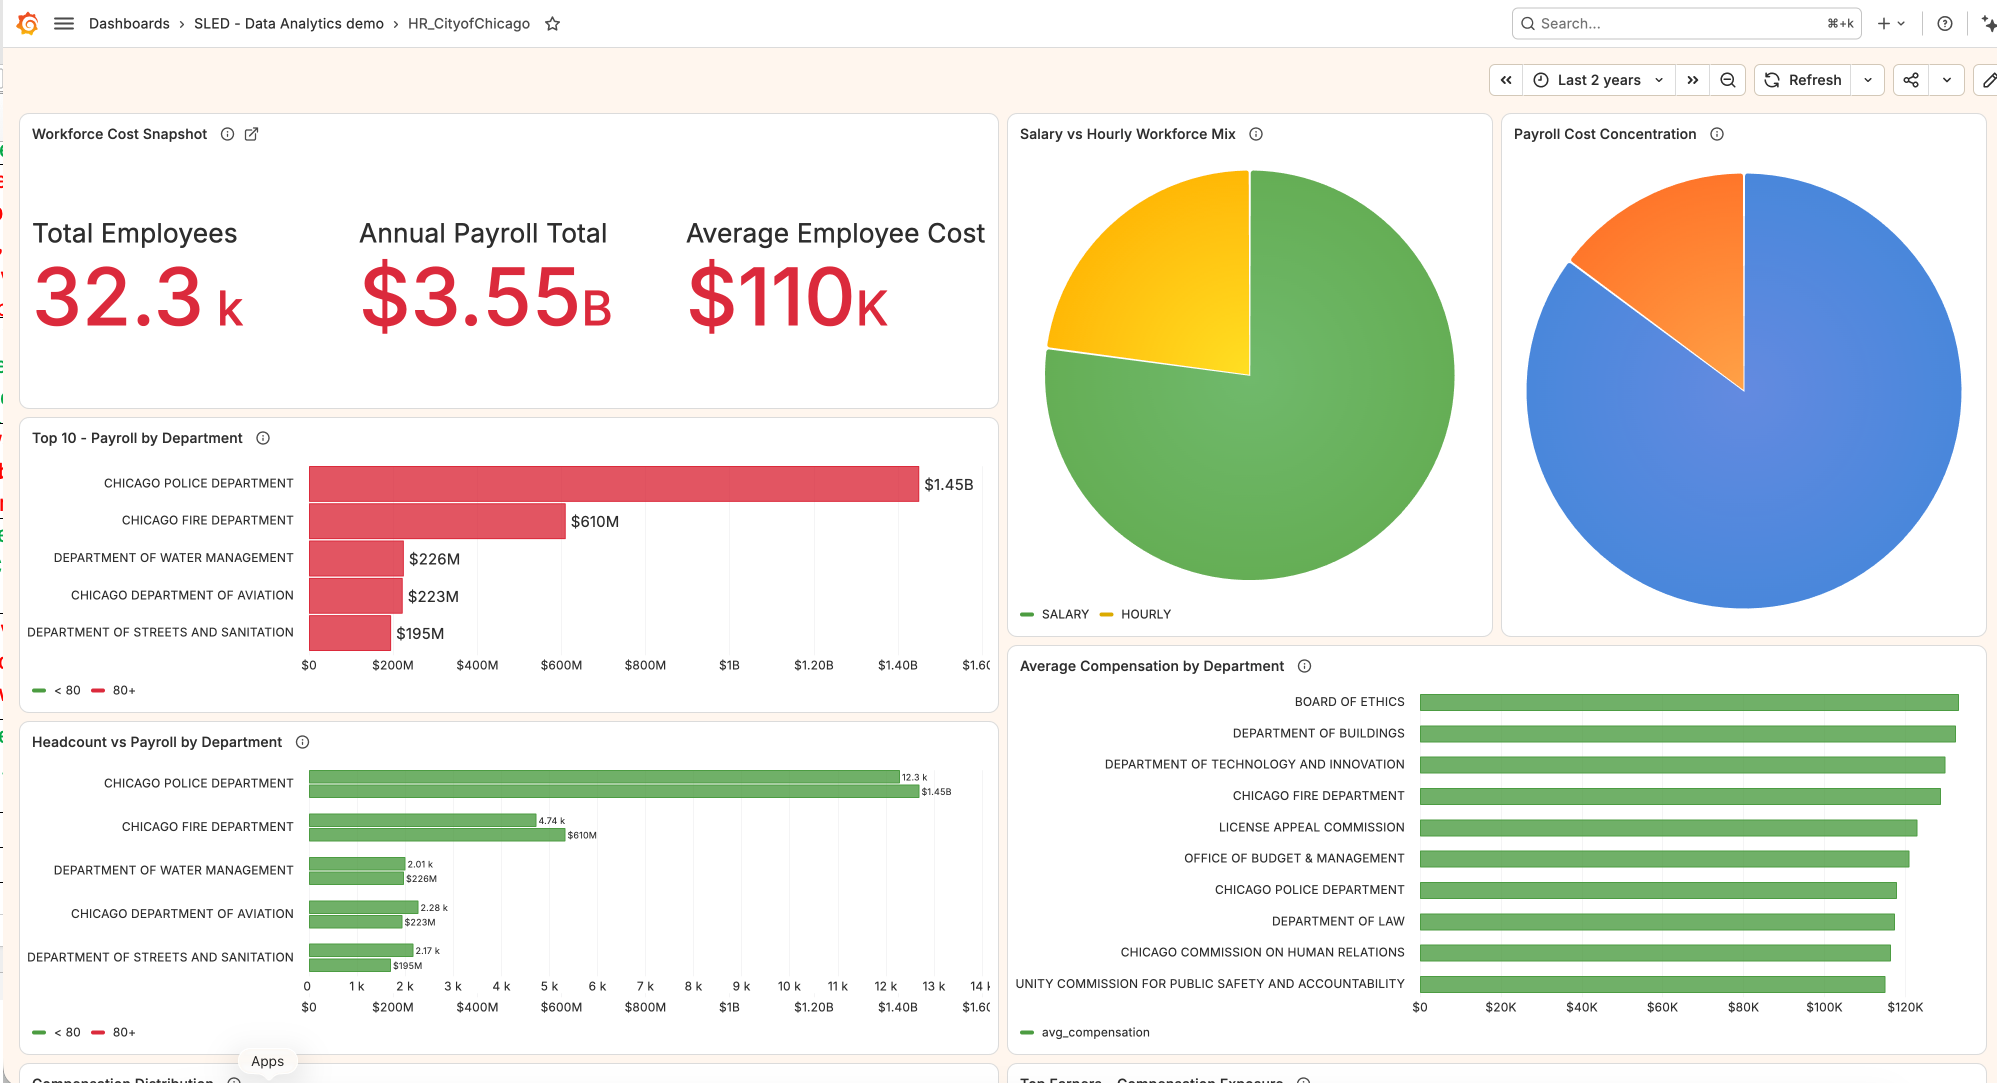Click Payroll Cost Concentration panel title

(x=1605, y=134)
